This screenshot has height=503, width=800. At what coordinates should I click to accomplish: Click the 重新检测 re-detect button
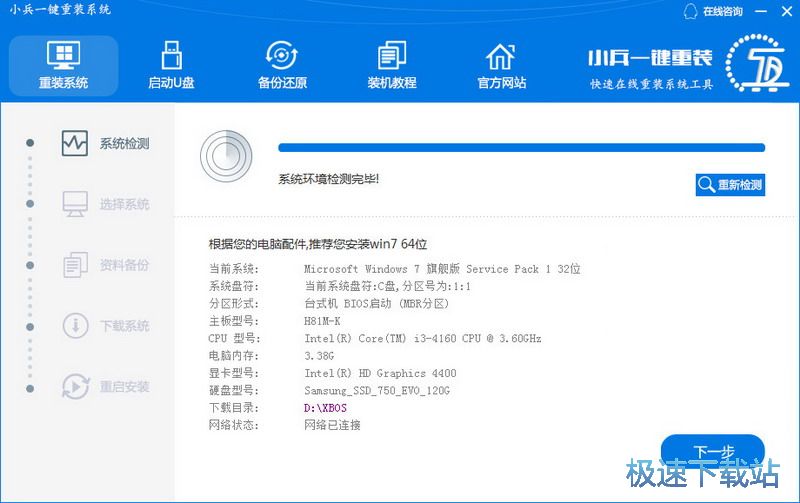(730, 185)
